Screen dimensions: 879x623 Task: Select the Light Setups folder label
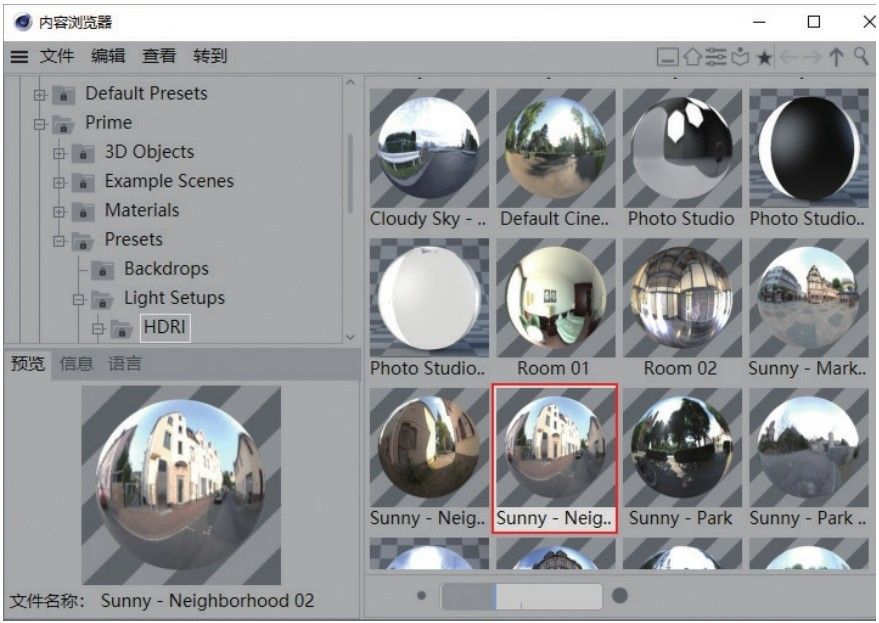pos(175,298)
